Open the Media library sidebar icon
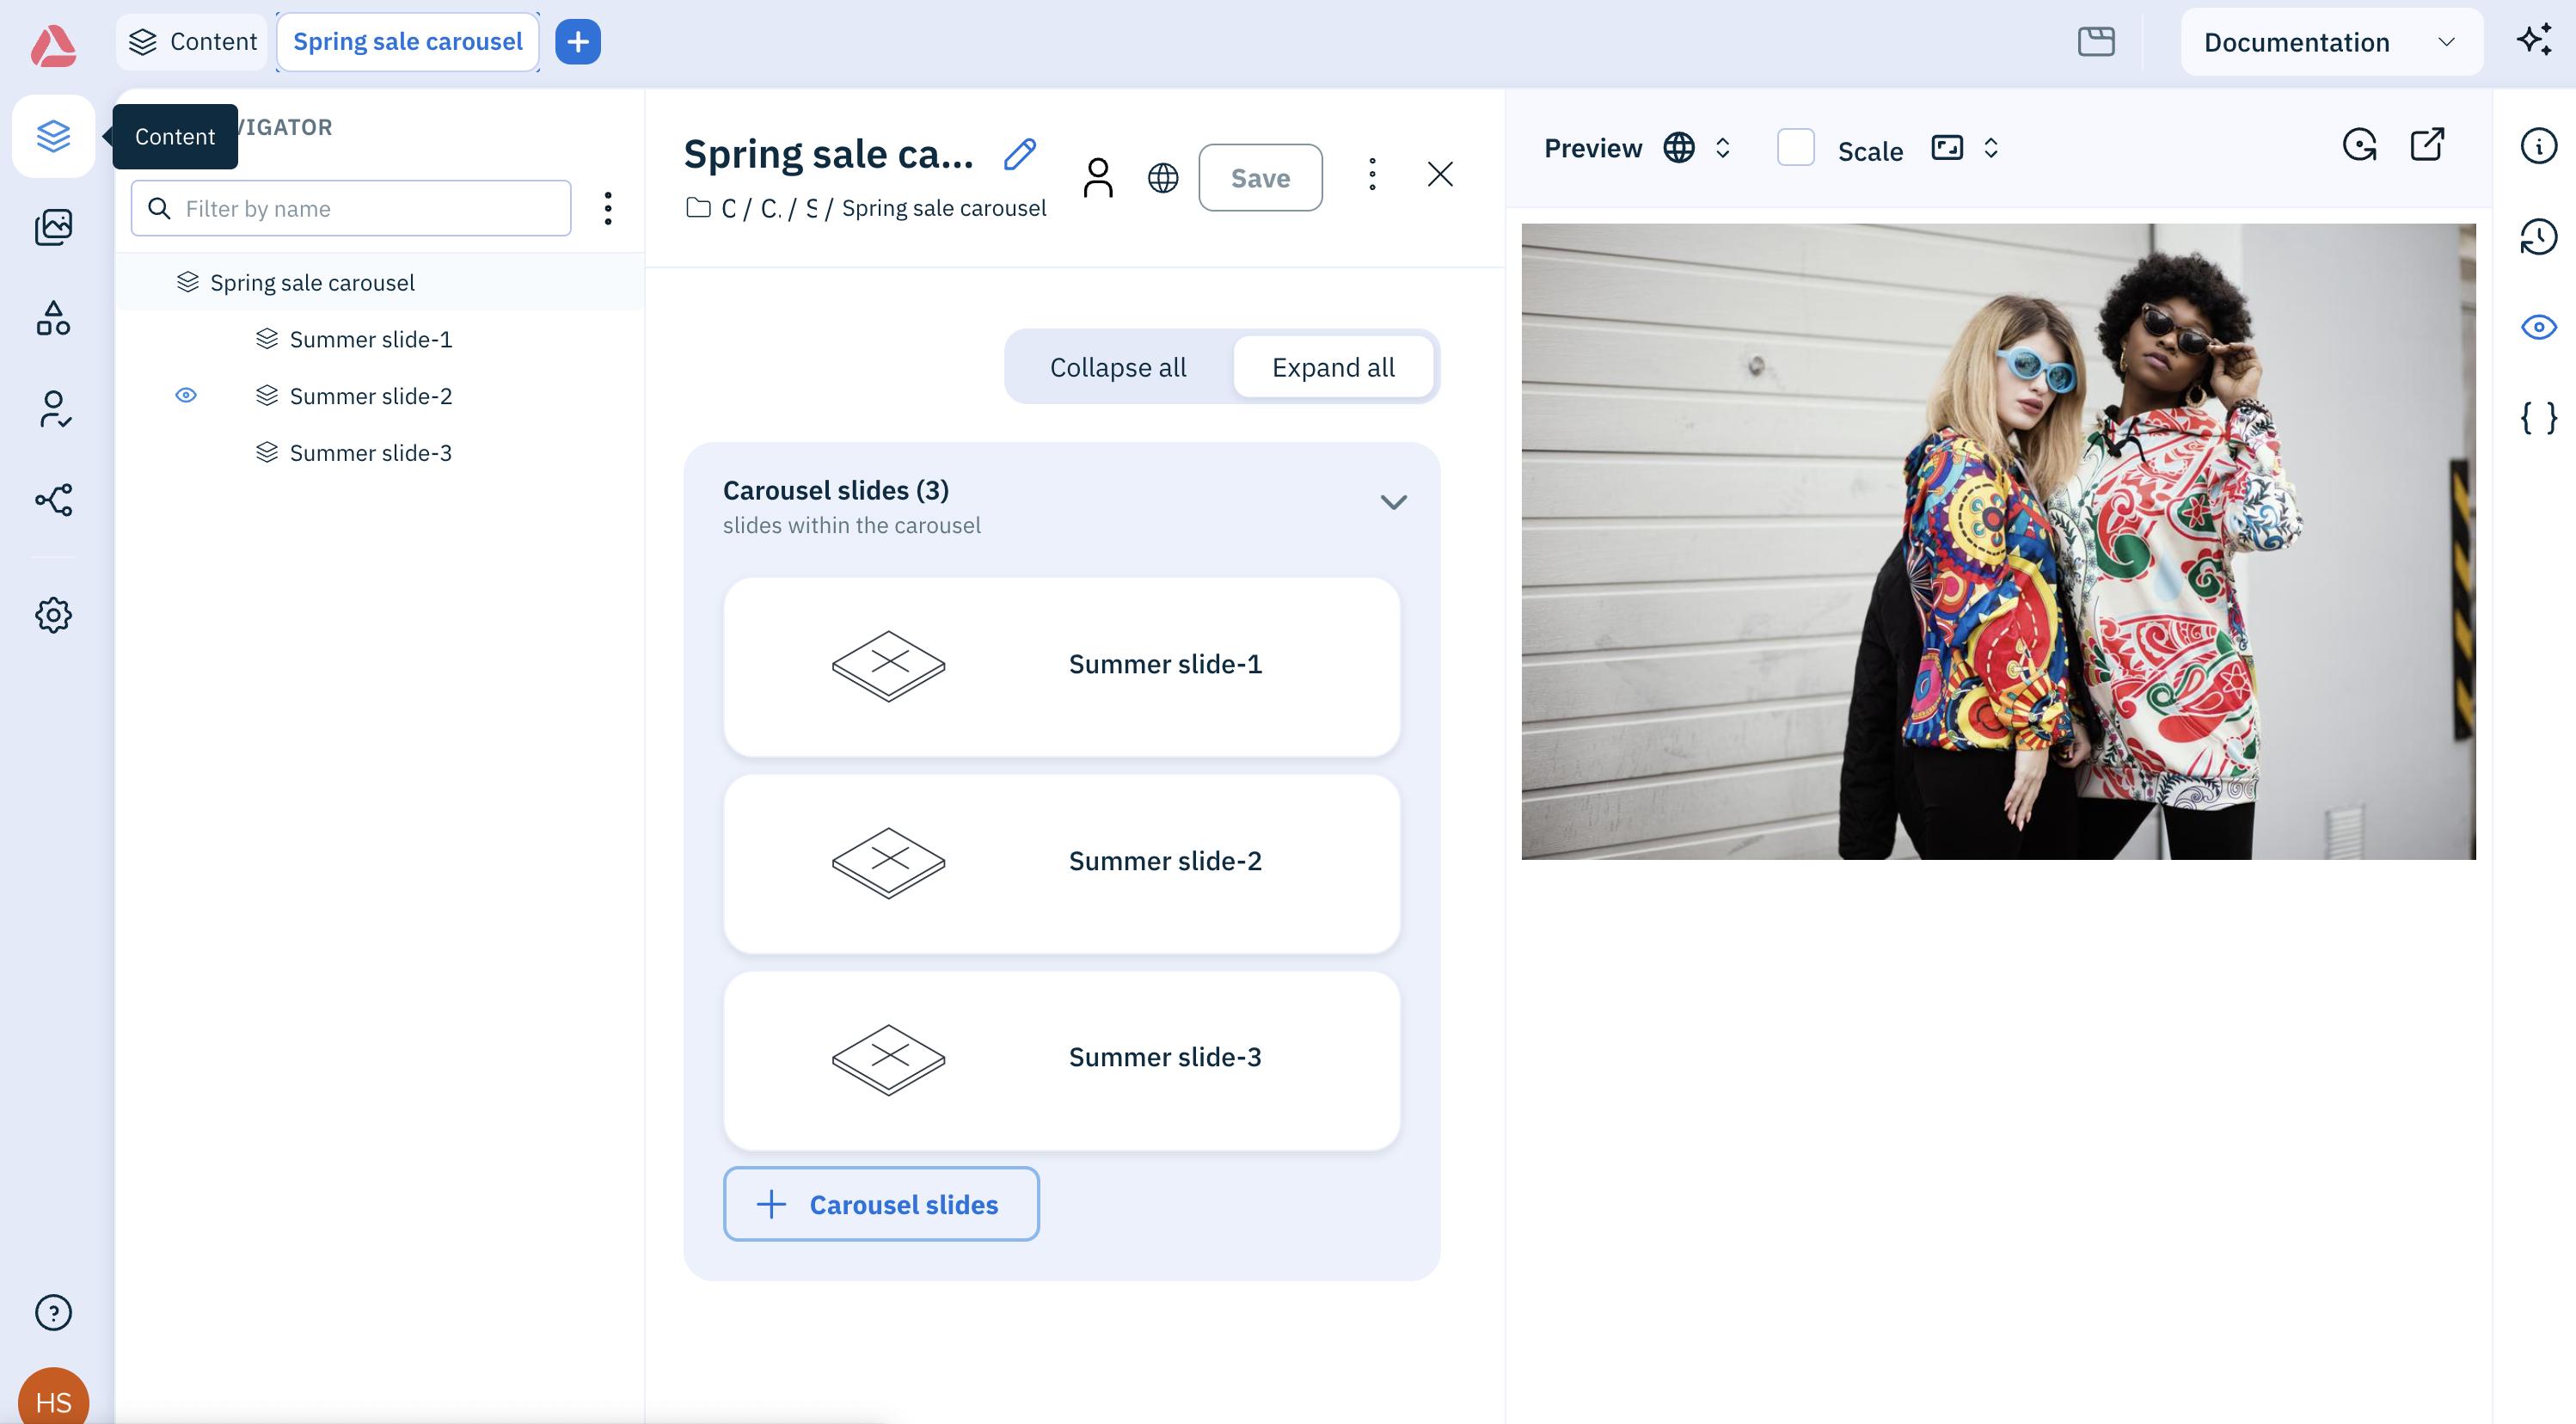Image resolution: width=2576 pixels, height=1424 pixels. (53, 227)
